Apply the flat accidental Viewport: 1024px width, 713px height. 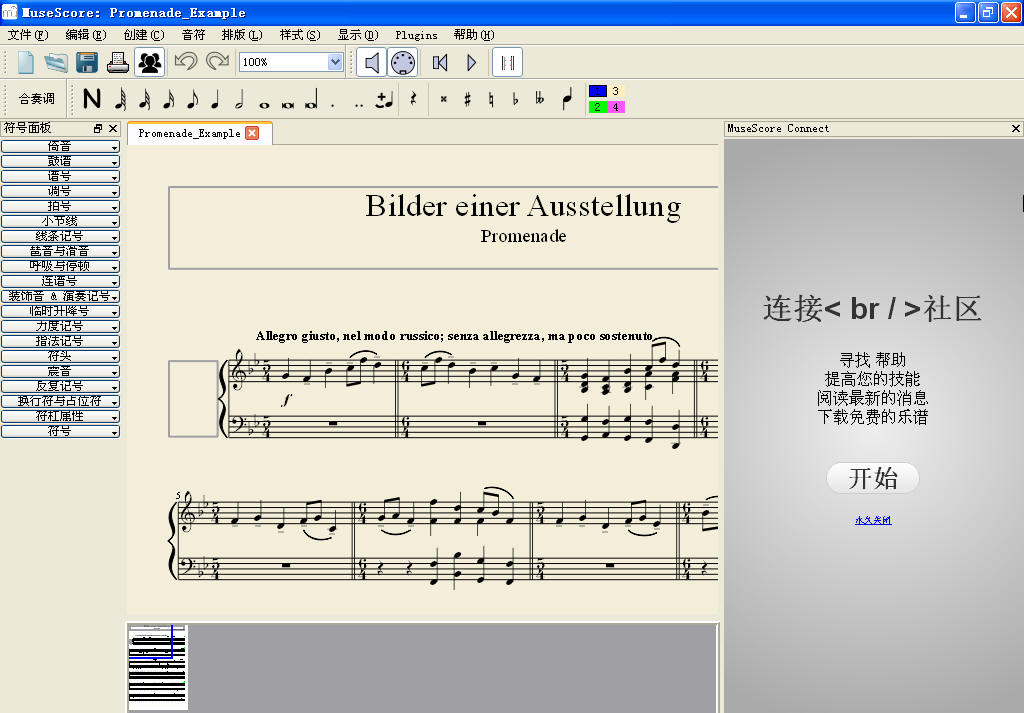[x=515, y=99]
